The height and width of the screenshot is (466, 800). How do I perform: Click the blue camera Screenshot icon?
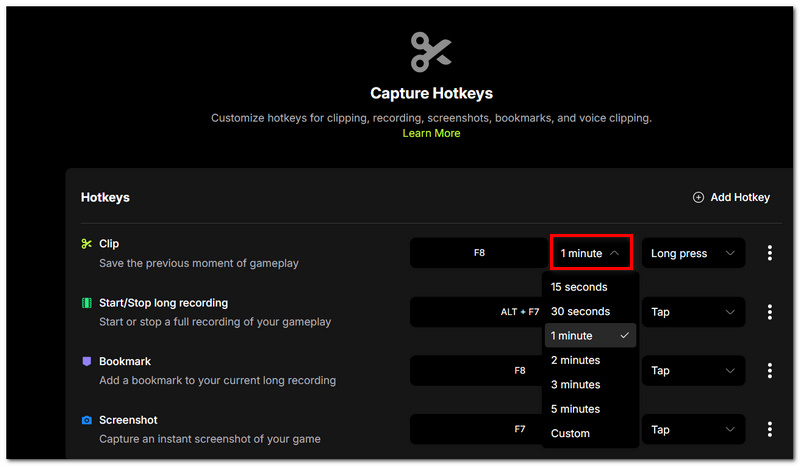coord(87,420)
